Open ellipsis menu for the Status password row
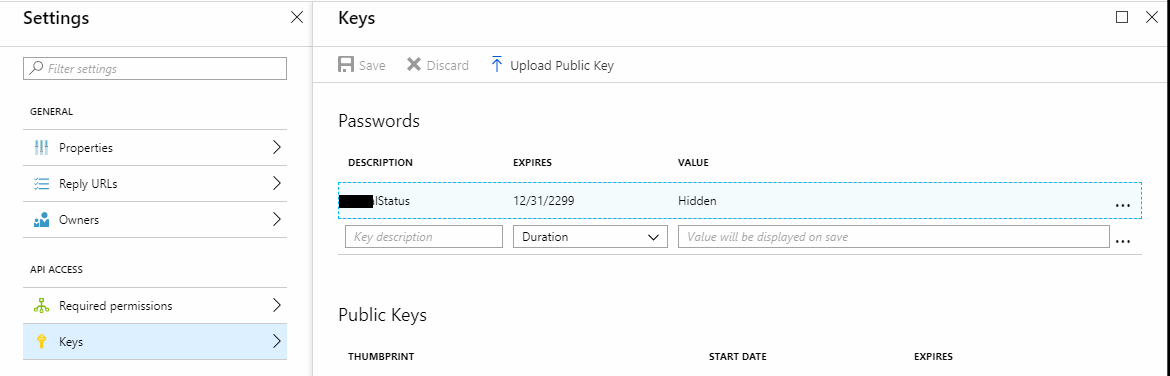 click(x=1121, y=204)
